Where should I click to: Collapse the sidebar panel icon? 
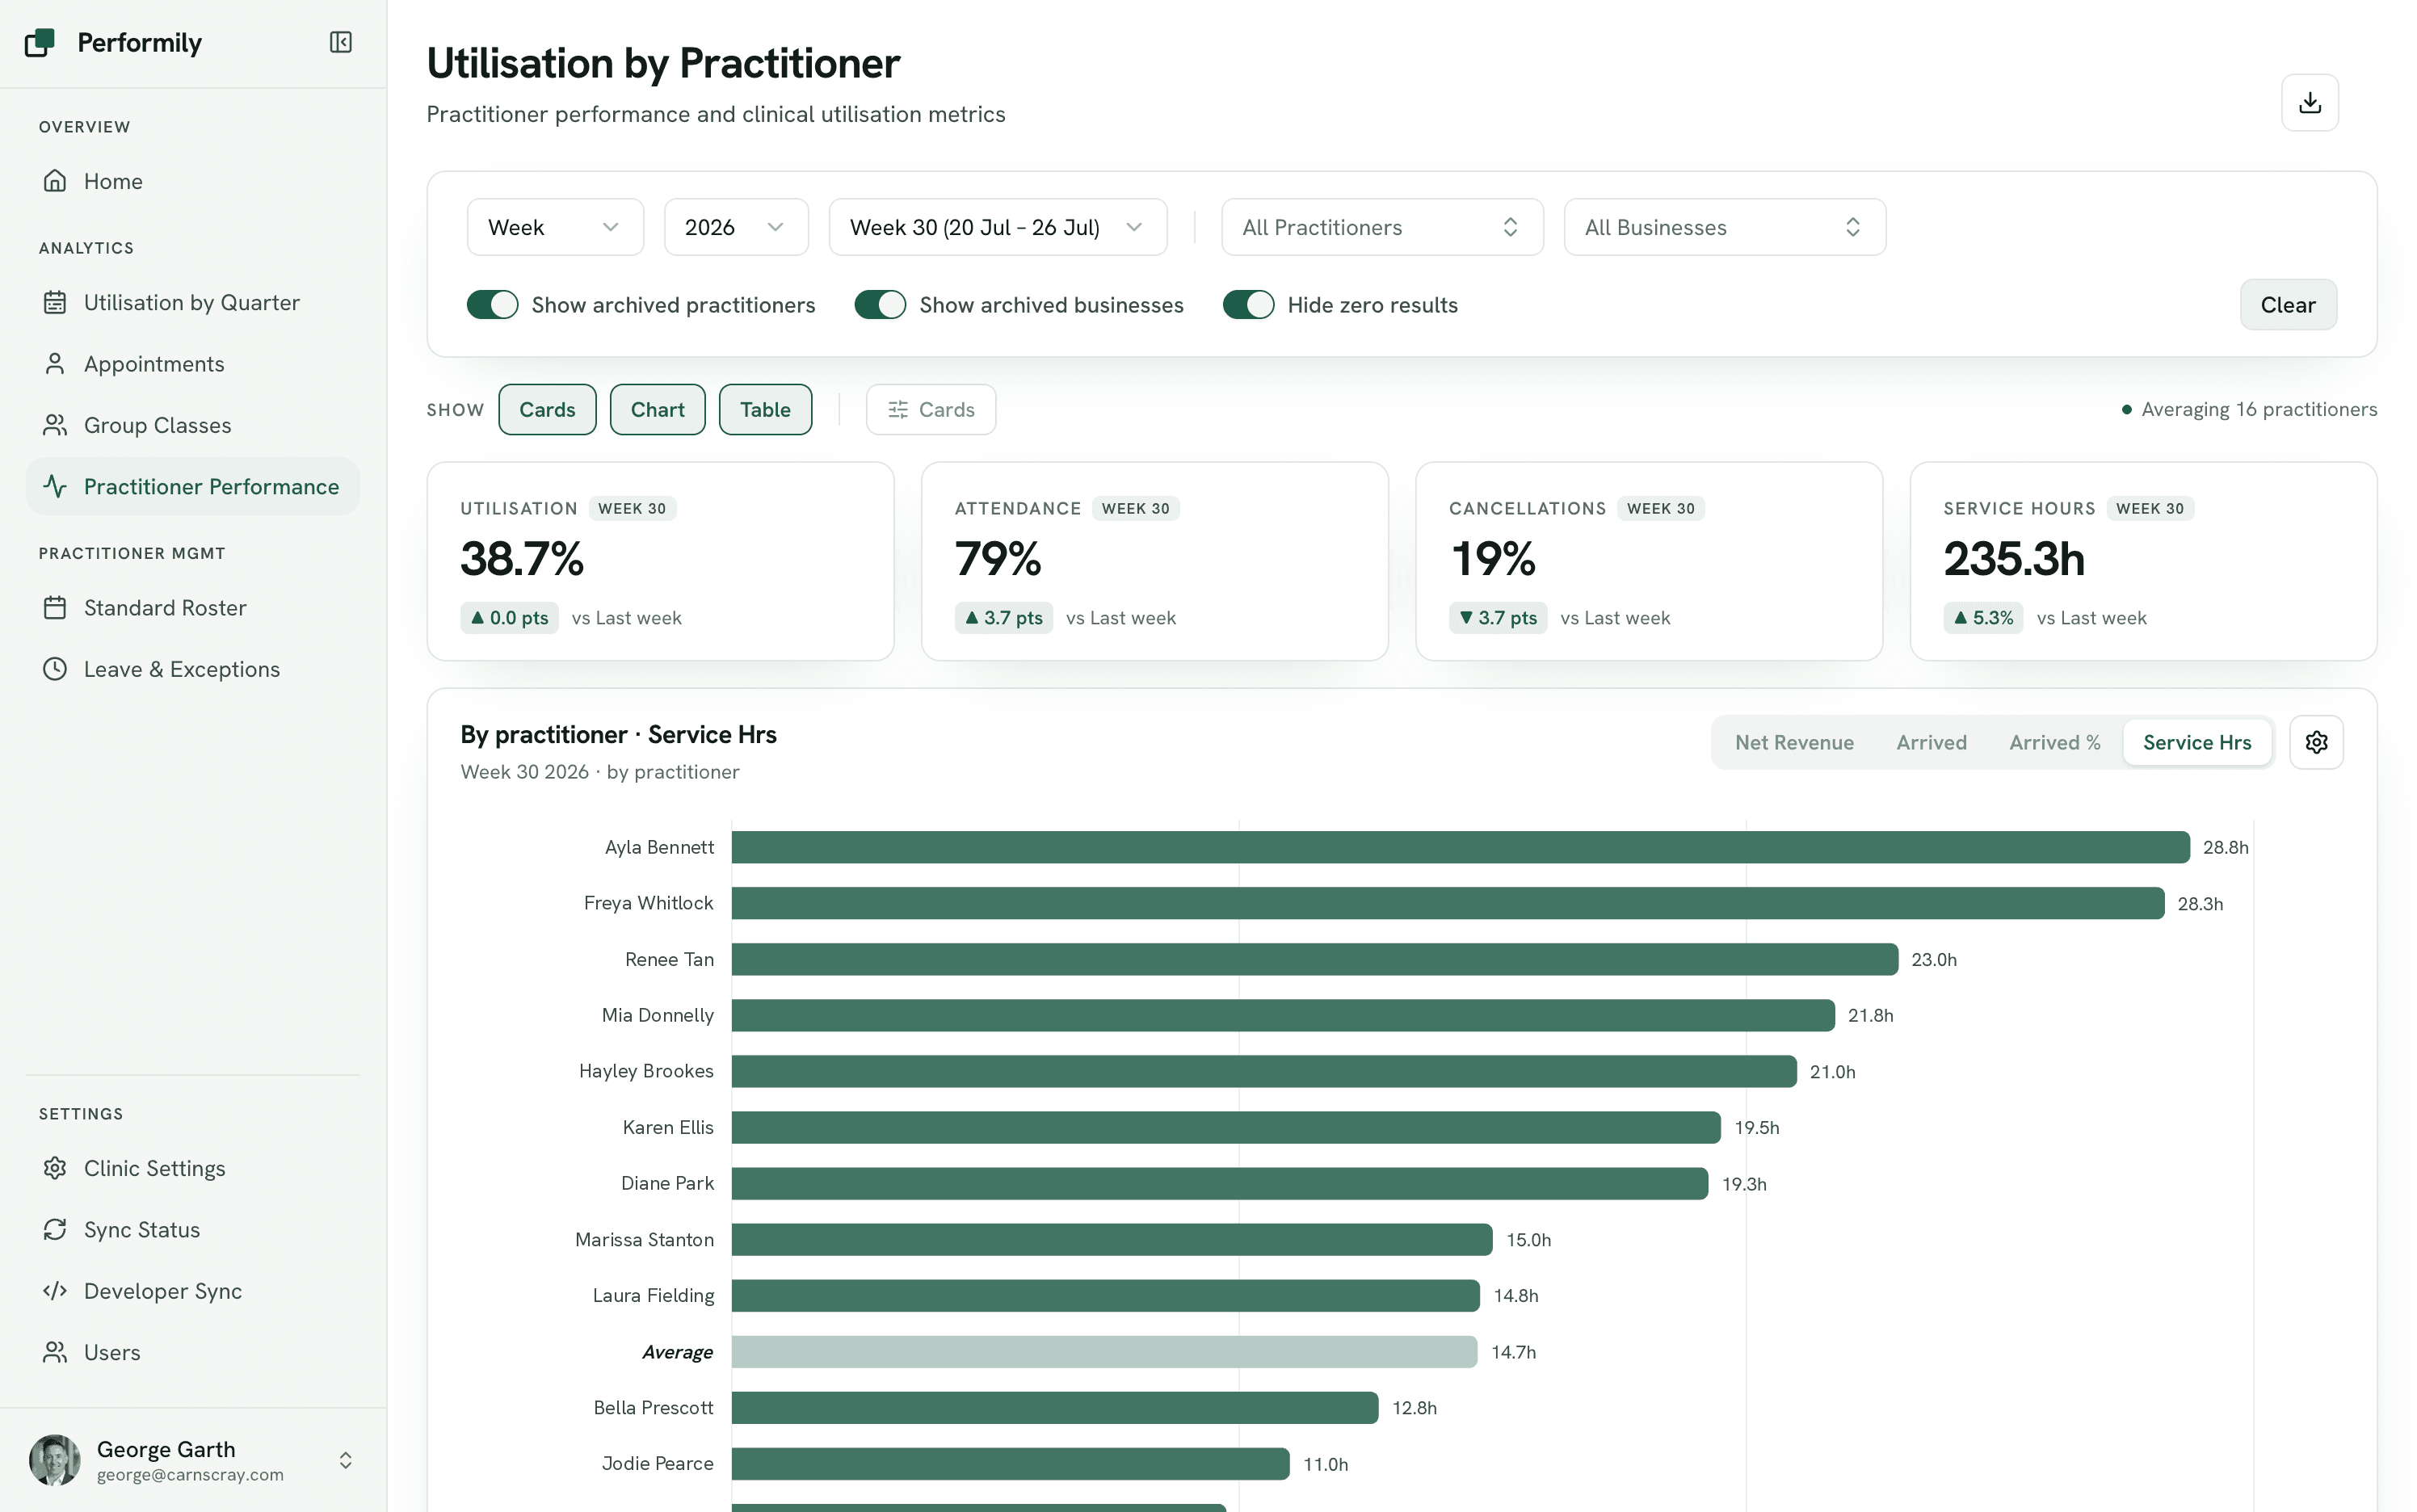tap(341, 42)
